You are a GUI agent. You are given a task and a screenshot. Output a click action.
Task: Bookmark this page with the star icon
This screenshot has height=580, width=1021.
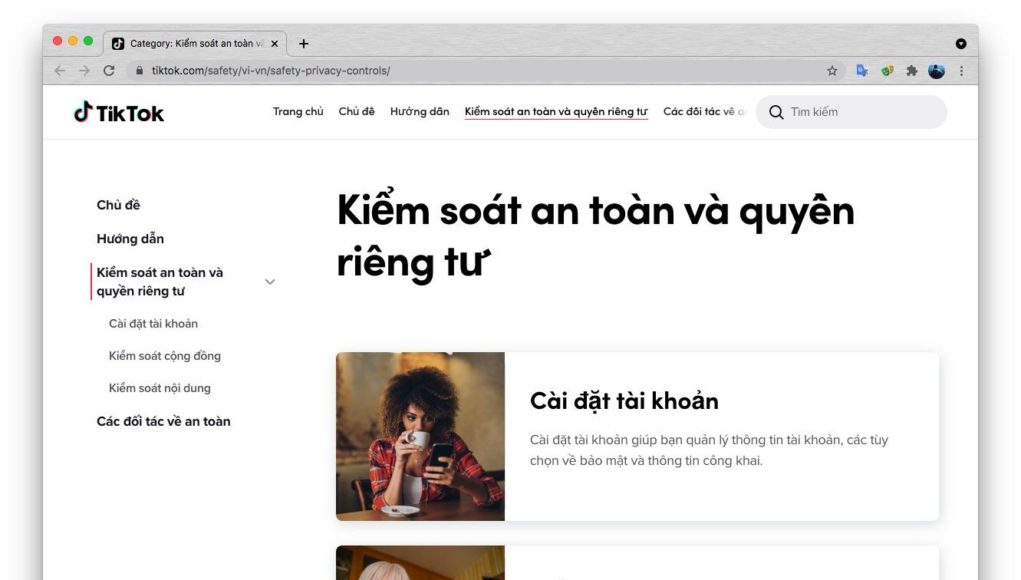point(832,71)
